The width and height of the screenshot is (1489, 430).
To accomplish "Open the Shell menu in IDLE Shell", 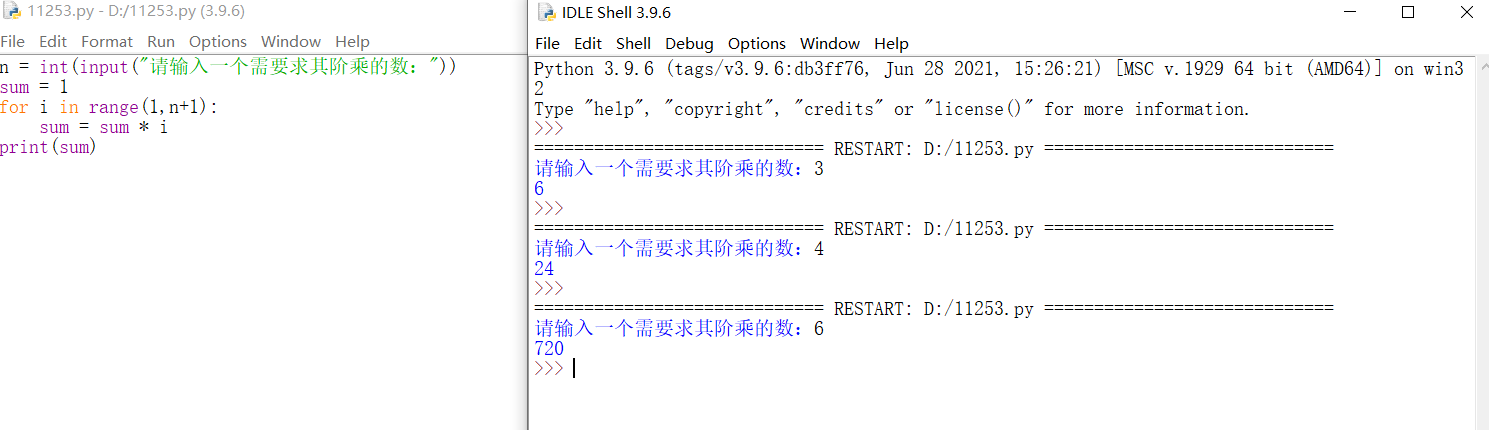I will (x=633, y=44).
